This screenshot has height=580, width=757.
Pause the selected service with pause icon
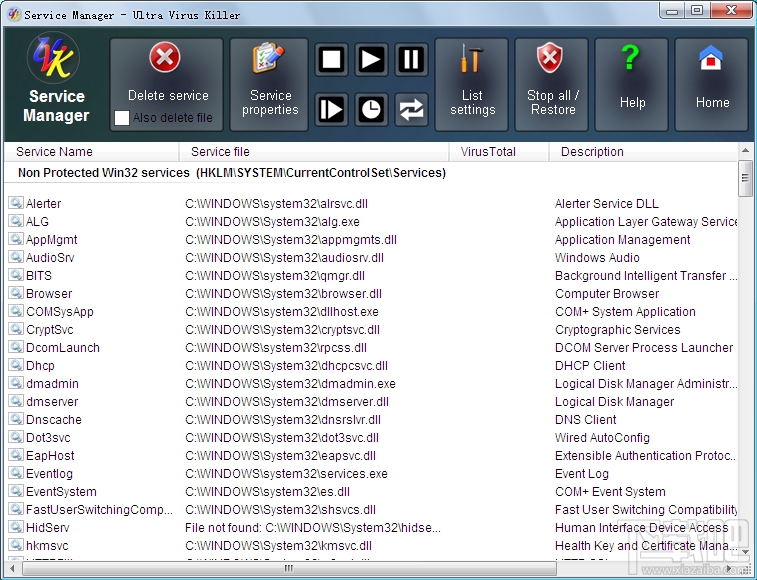(411, 59)
